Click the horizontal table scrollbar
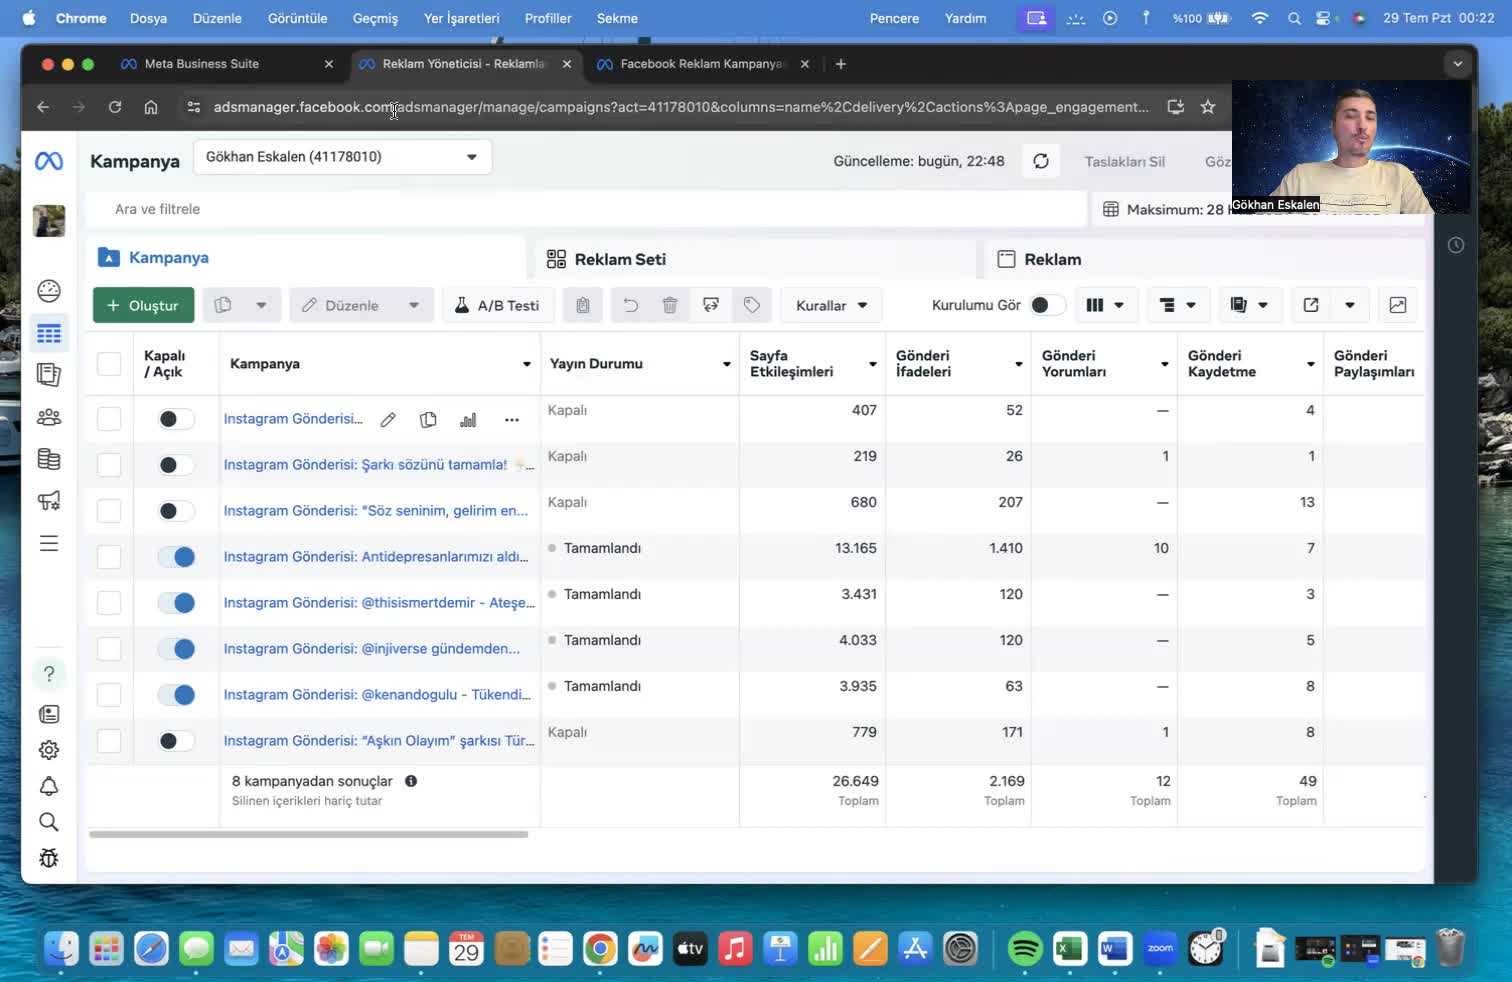Screen dimensions: 1512x982 [308, 834]
